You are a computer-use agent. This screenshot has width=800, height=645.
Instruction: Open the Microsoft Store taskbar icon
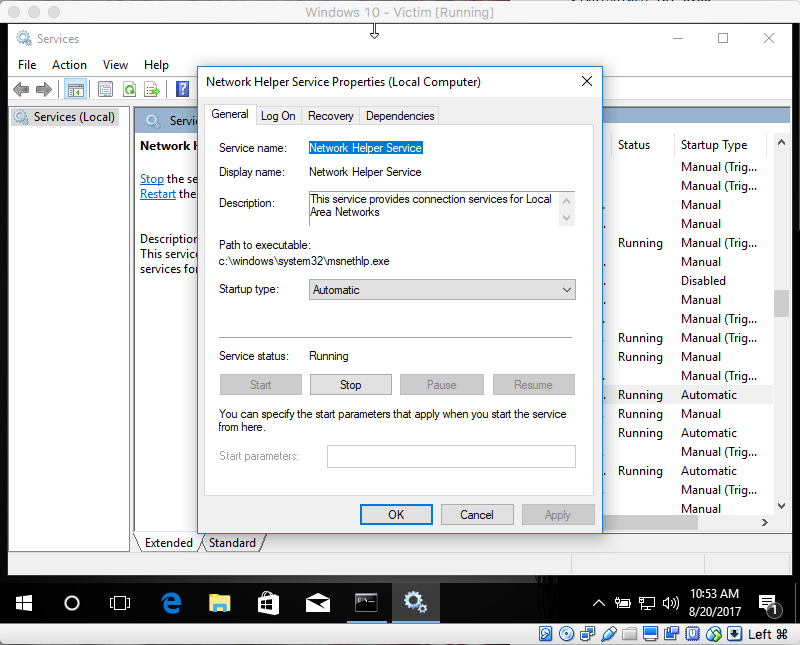pyautogui.click(x=268, y=603)
